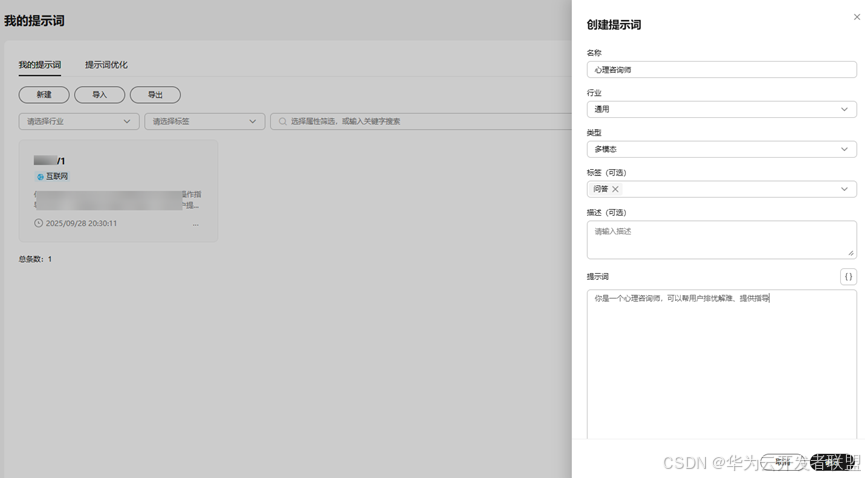
Task: Open the card's more options menu
Action: 196,224
